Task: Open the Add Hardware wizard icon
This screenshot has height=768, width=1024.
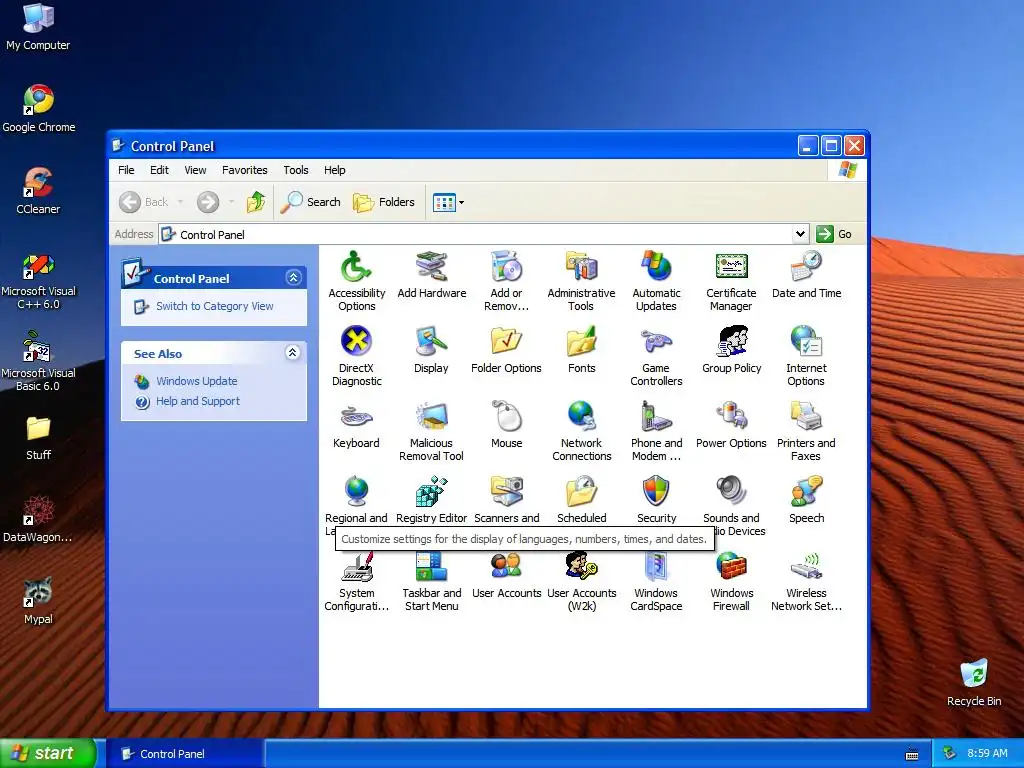Action: click(431, 267)
